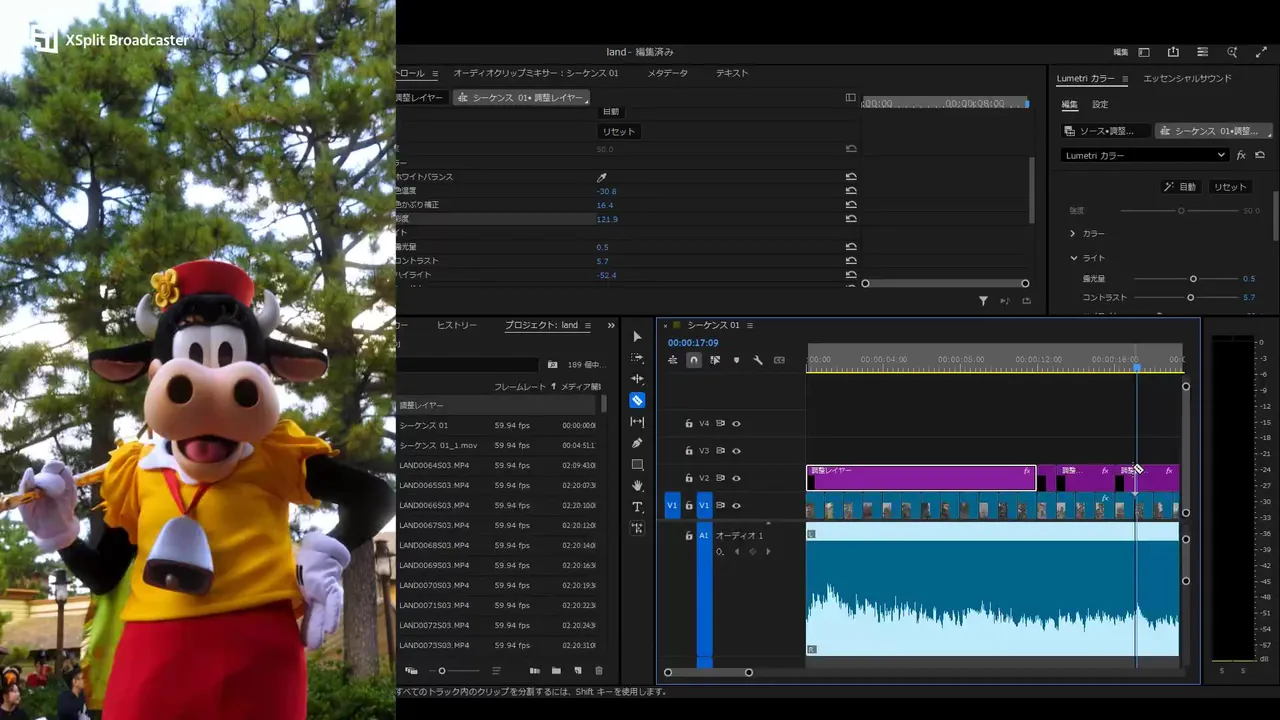Reset the コントラスト parameter
Image resolution: width=1280 pixels, height=720 pixels.
[x=851, y=260]
